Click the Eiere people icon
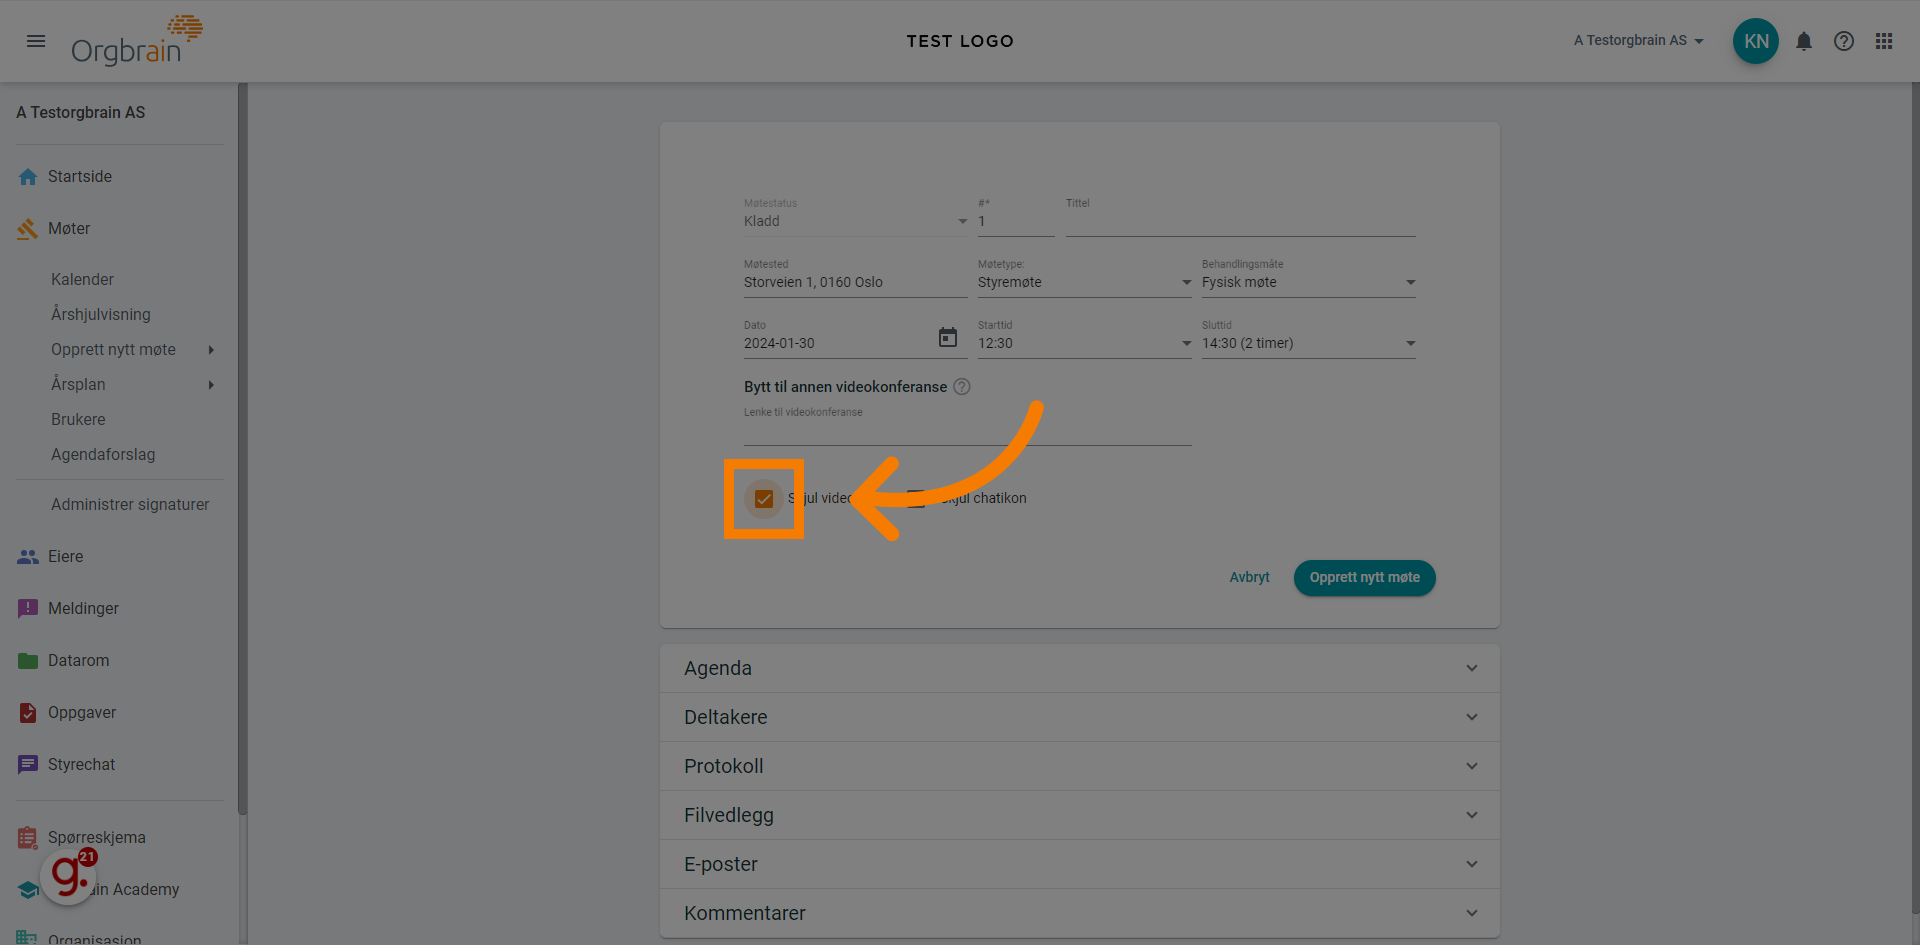 (28, 557)
